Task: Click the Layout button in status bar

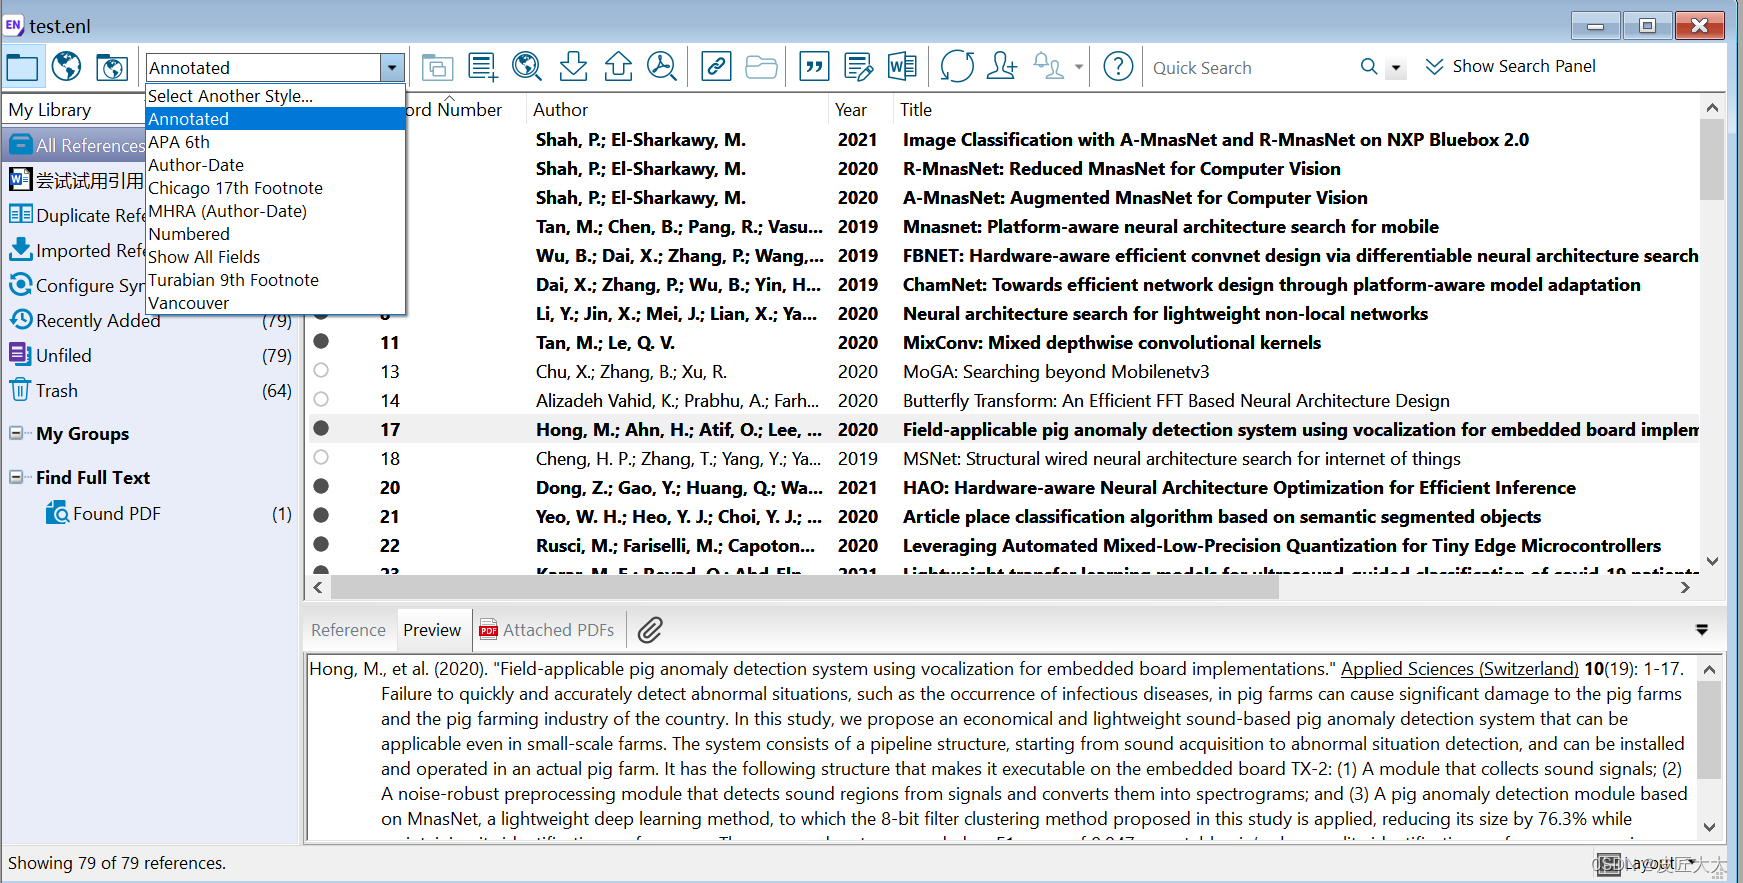Action: click(x=1646, y=864)
